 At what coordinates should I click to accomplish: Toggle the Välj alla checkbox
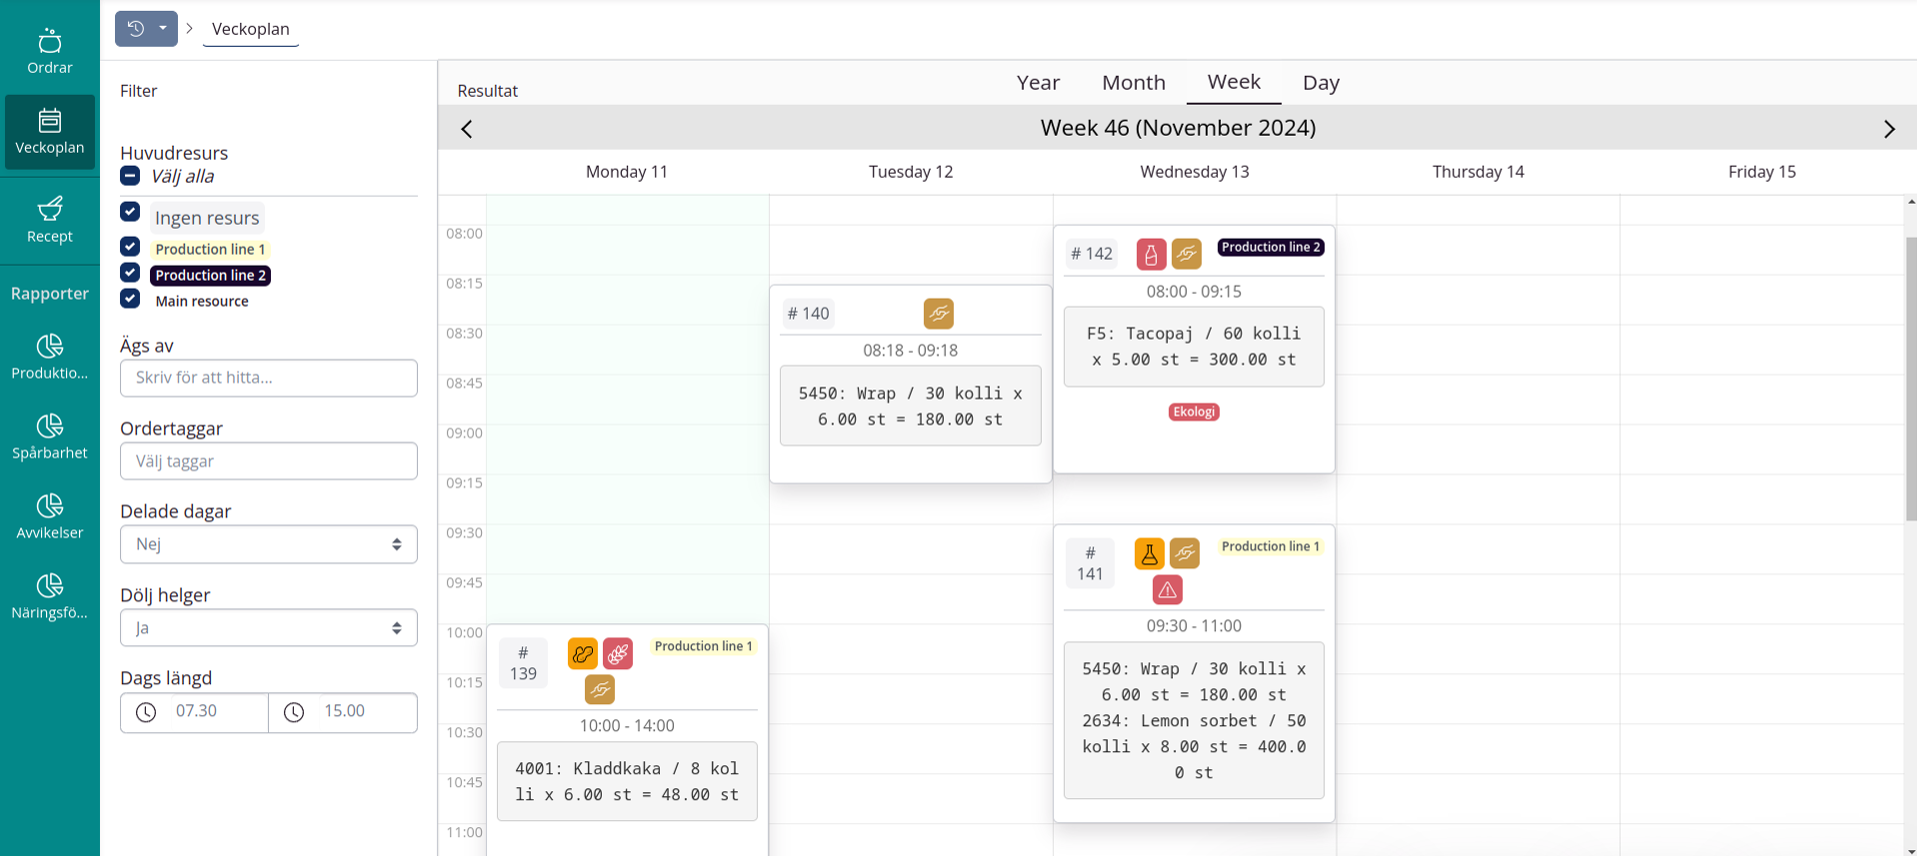(130, 176)
